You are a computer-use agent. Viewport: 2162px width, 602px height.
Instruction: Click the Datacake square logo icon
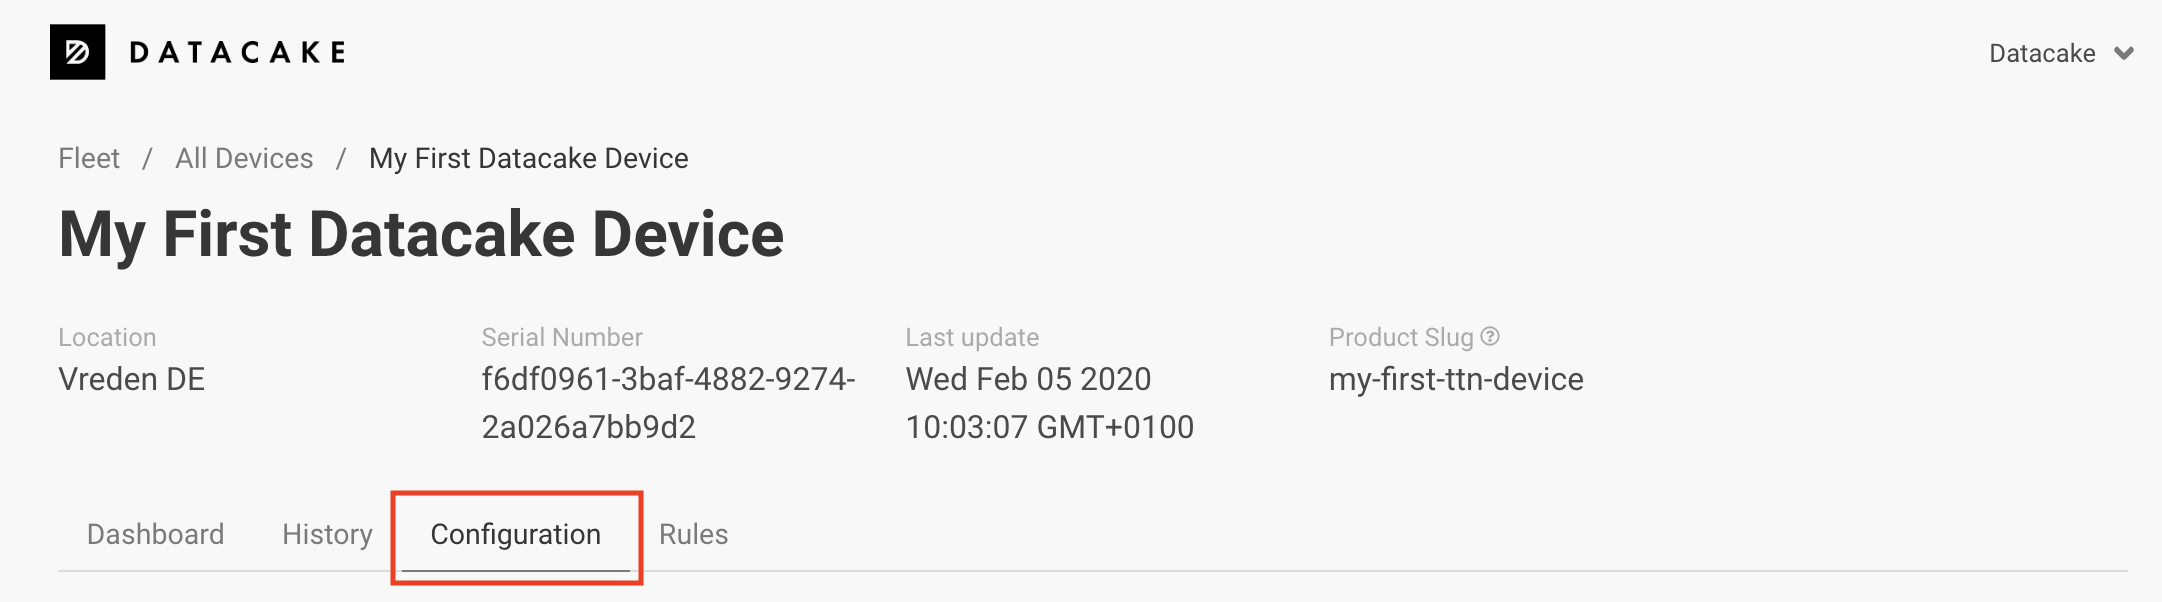pyautogui.click(x=78, y=52)
